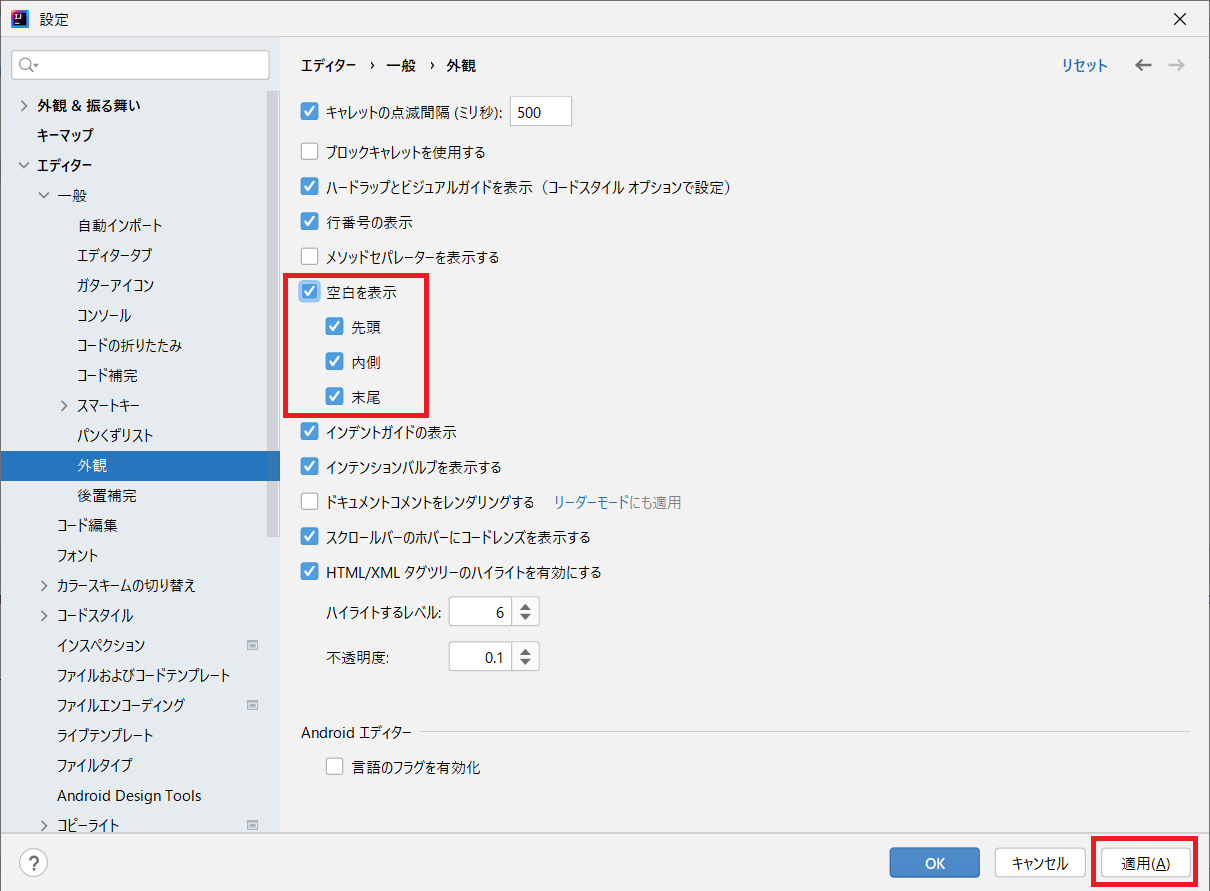Screen dimensions: 1210x891
Task: Select ガターアイコン in settings tree
Action: pyautogui.click(x=116, y=285)
